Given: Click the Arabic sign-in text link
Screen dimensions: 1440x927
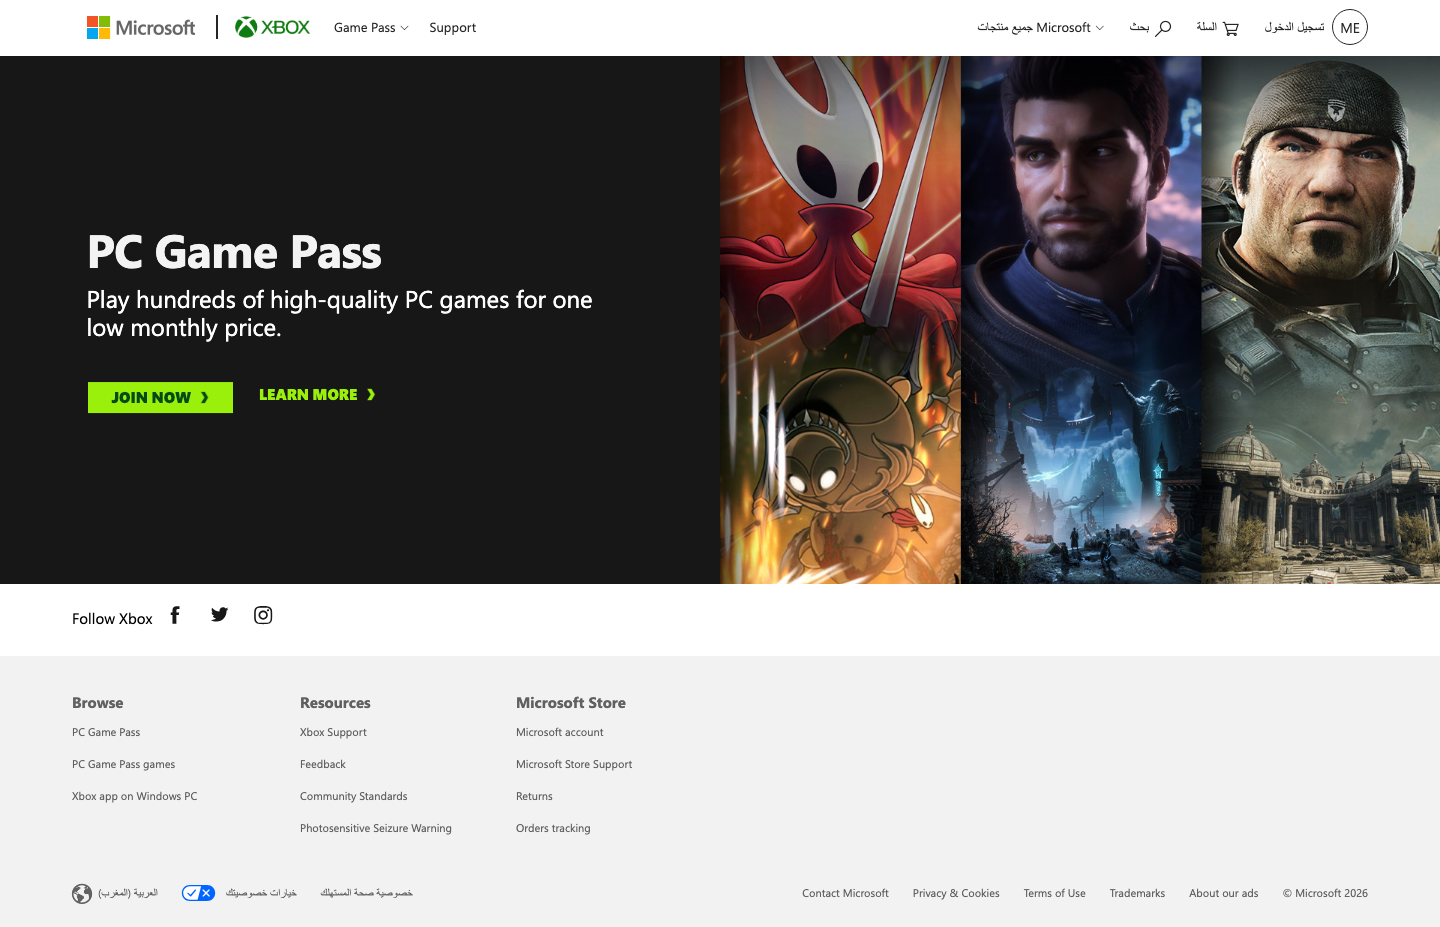Looking at the screenshot, I should 1294,27.
